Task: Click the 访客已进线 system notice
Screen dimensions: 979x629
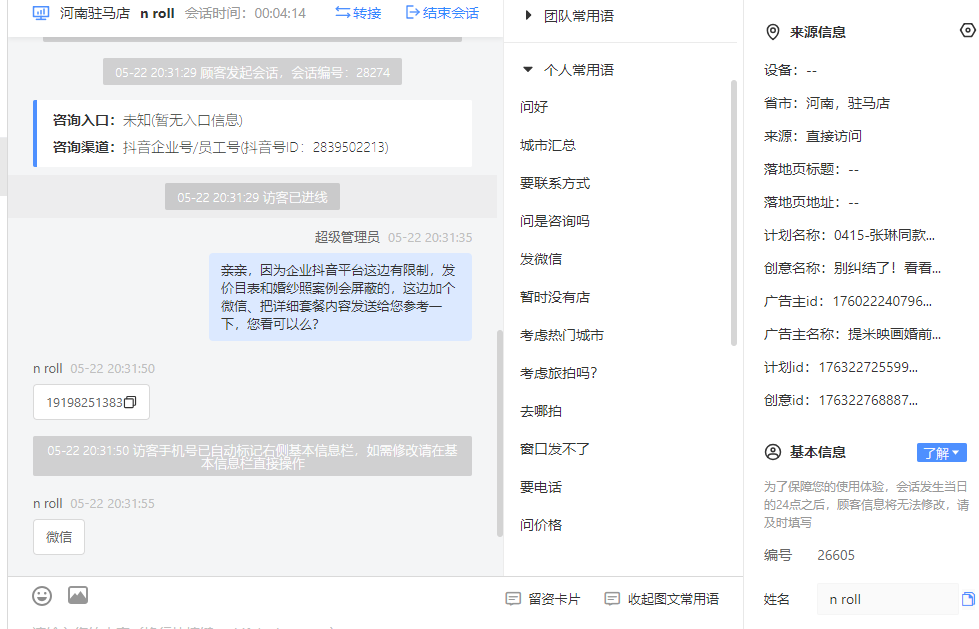Action: [252, 197]
